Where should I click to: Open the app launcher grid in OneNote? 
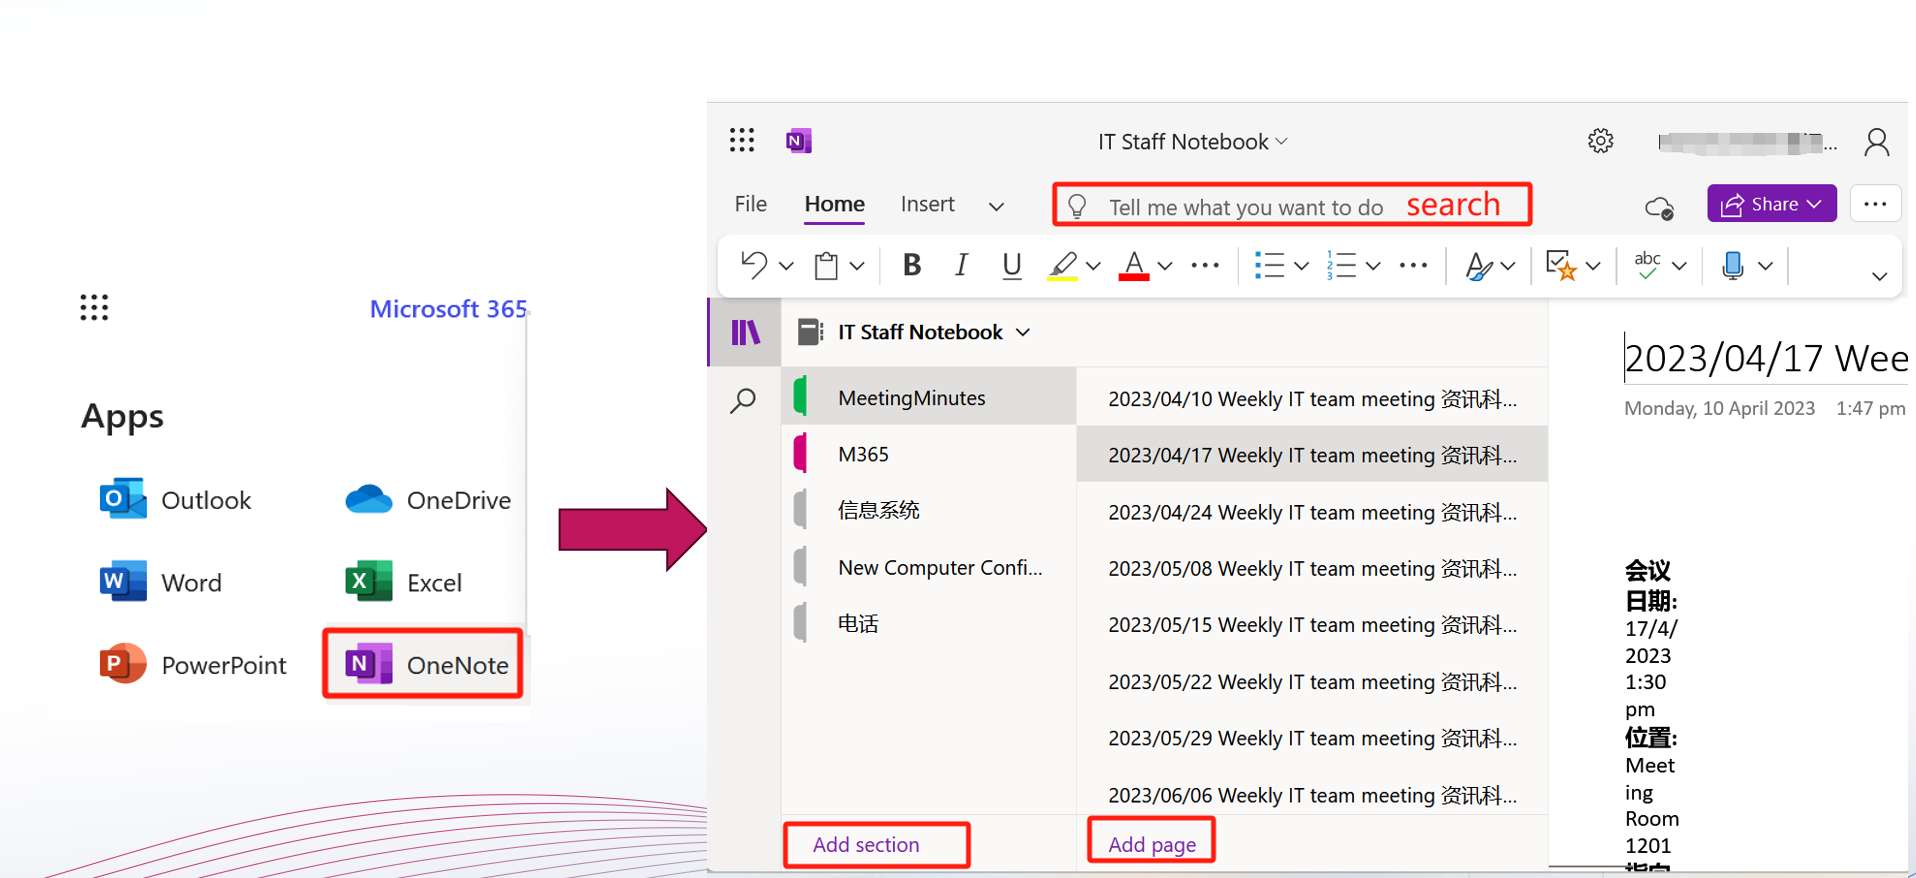tap(742, 140)
